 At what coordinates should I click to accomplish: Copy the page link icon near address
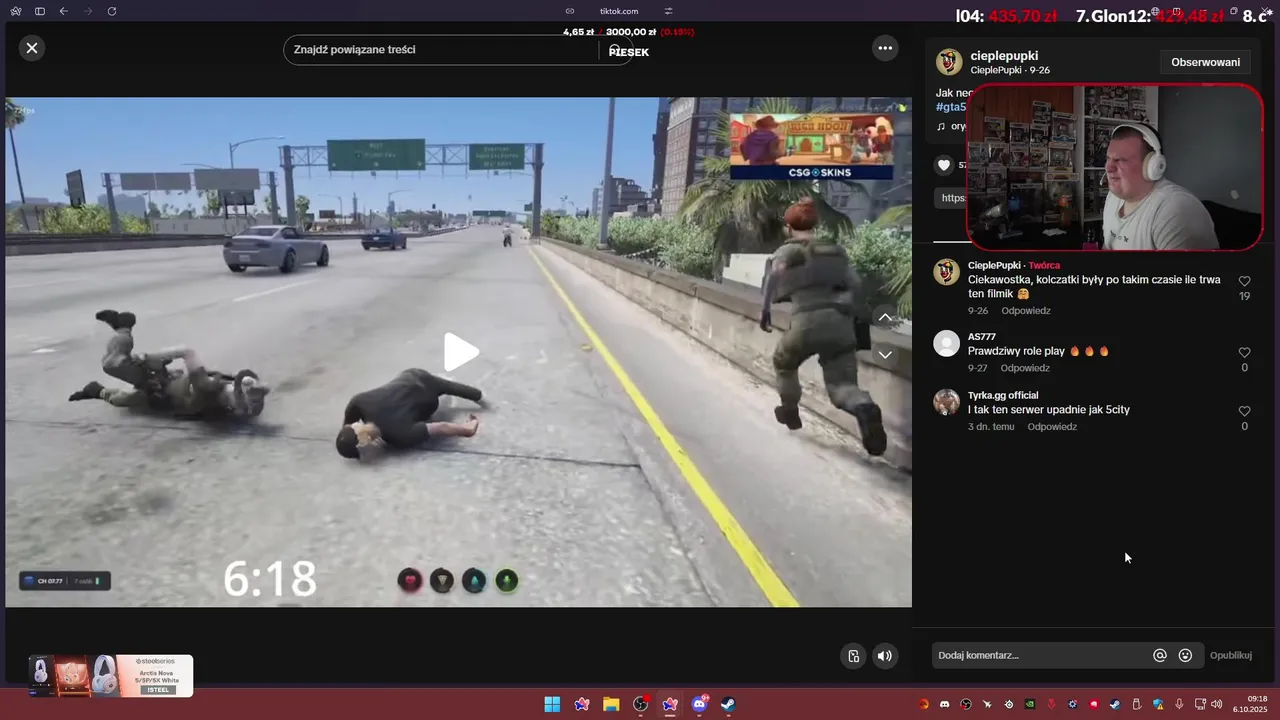point(570,11)
